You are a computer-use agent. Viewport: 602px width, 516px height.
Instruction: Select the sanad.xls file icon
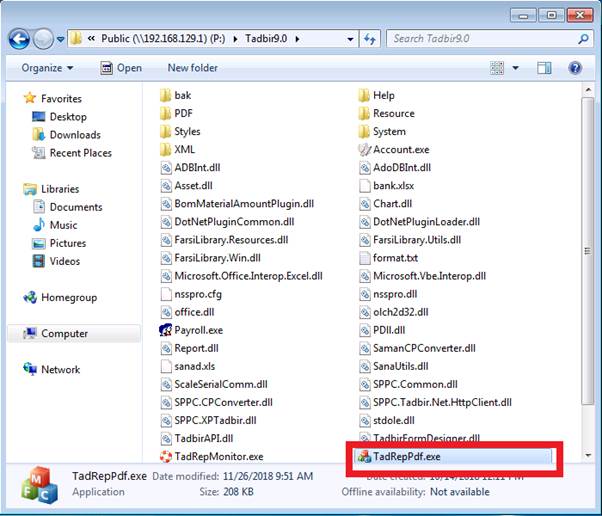165,366
